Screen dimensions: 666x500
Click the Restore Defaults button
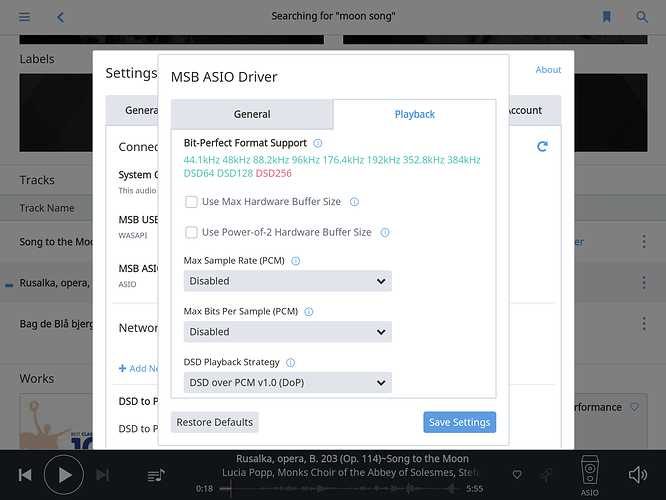tap(214, 422)
